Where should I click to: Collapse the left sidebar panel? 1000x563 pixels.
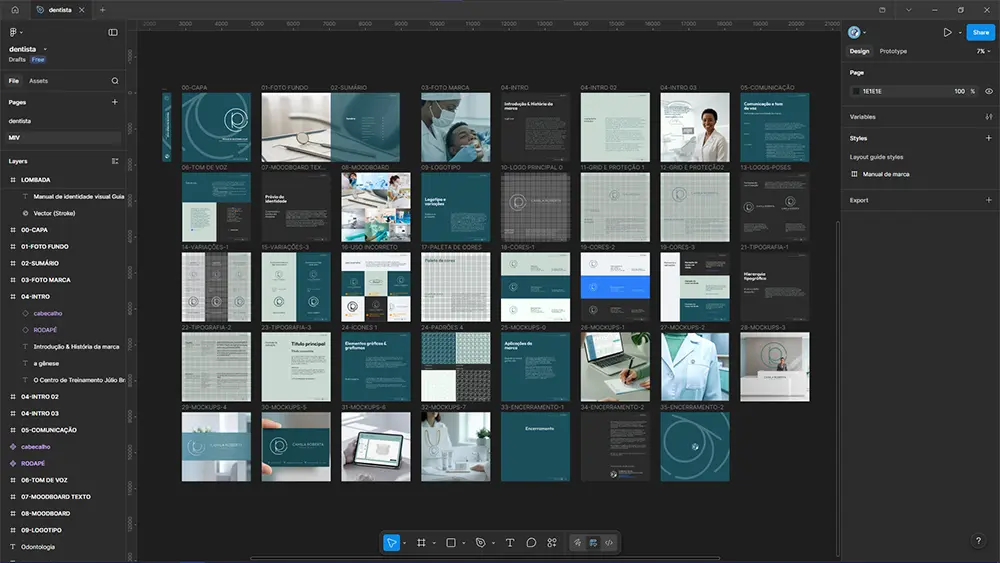point(113,32)
